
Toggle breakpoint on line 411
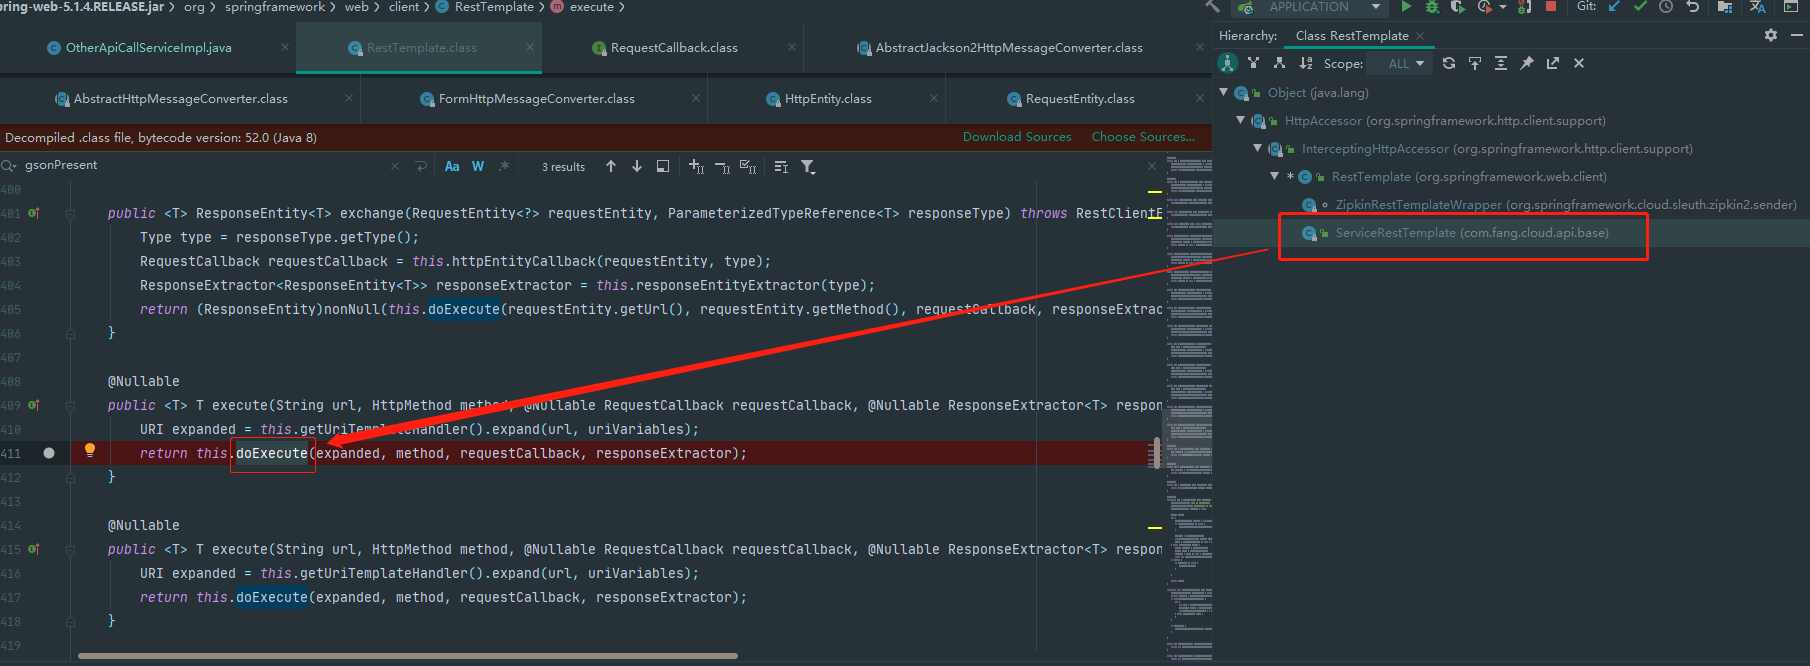[49, 453]
